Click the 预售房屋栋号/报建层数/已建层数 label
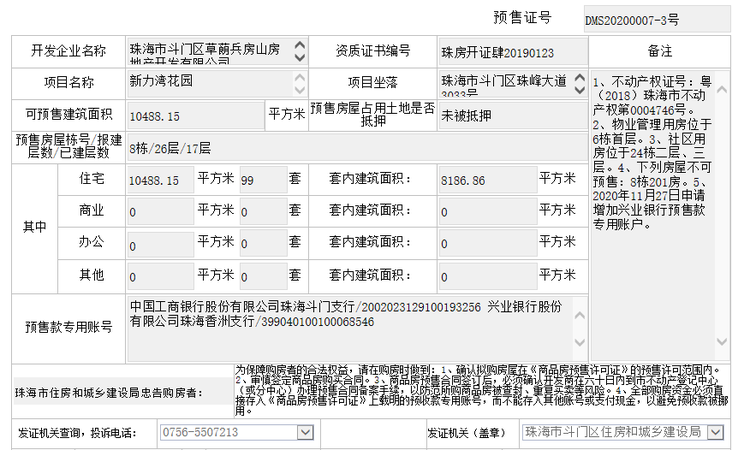750x450 pixels. [68, 146]
